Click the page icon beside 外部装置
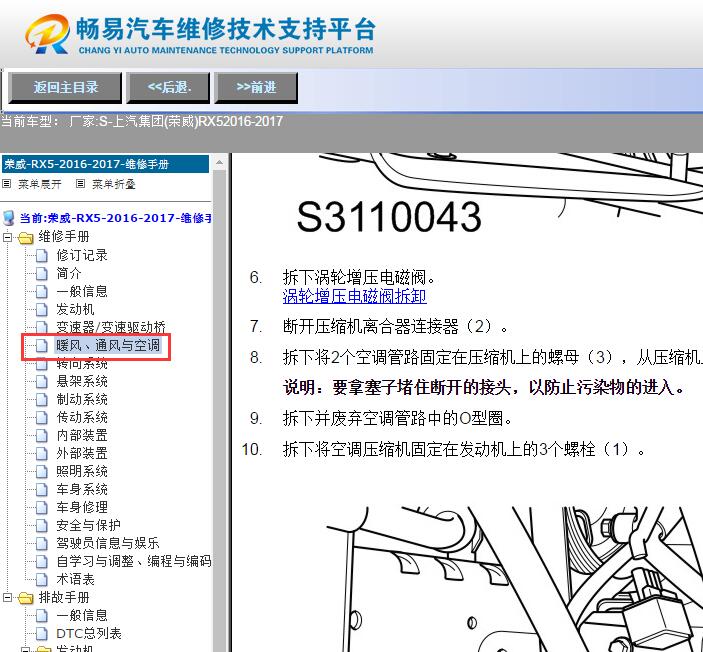The height and width of the screenshot is (652, 703). point(42,453)
